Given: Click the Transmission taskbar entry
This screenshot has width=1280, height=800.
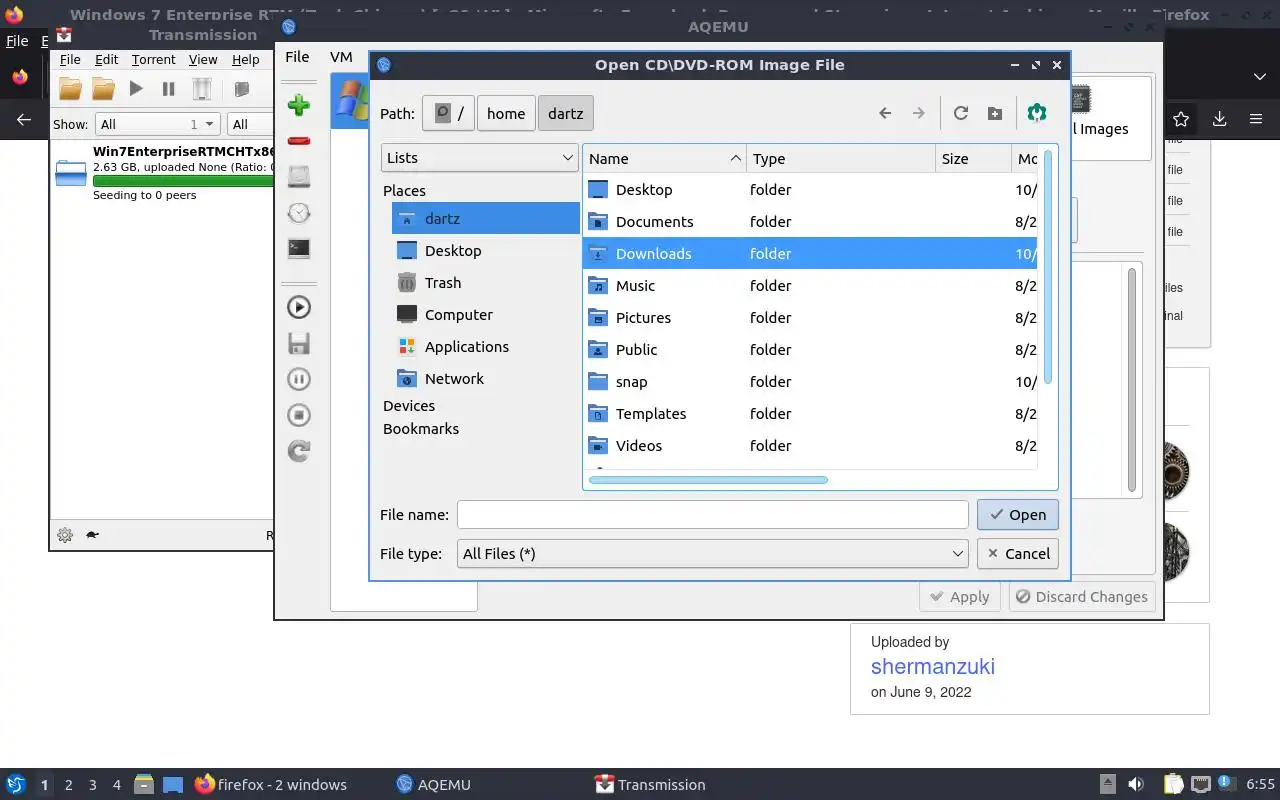Looking at the screenshot, I should click(x=650, y=784).
